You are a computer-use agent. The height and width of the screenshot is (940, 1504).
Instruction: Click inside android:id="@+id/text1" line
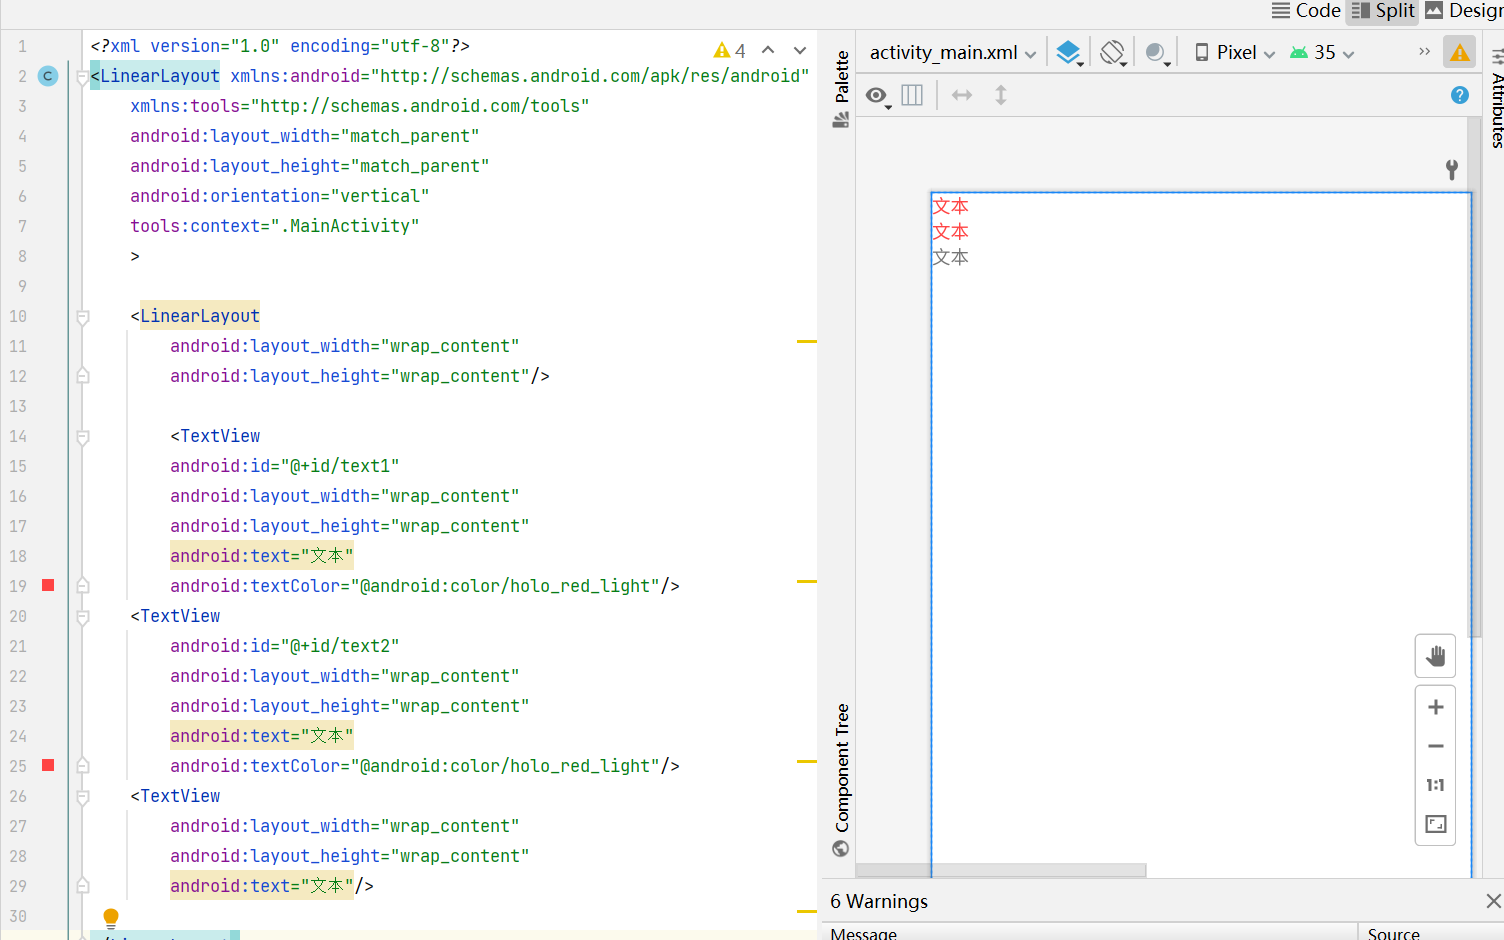pos(285,466)
